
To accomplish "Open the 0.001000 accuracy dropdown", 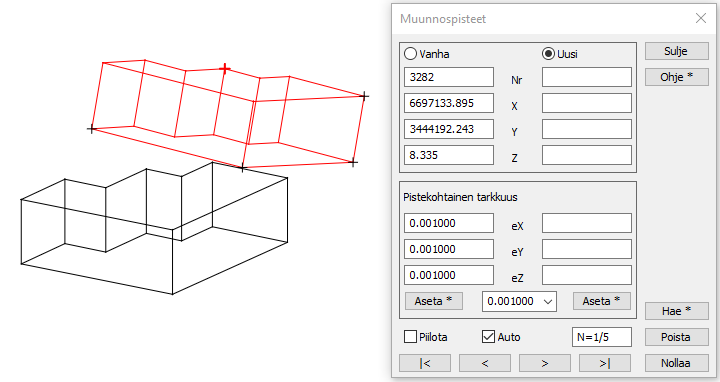I will [x=519, y=301].
